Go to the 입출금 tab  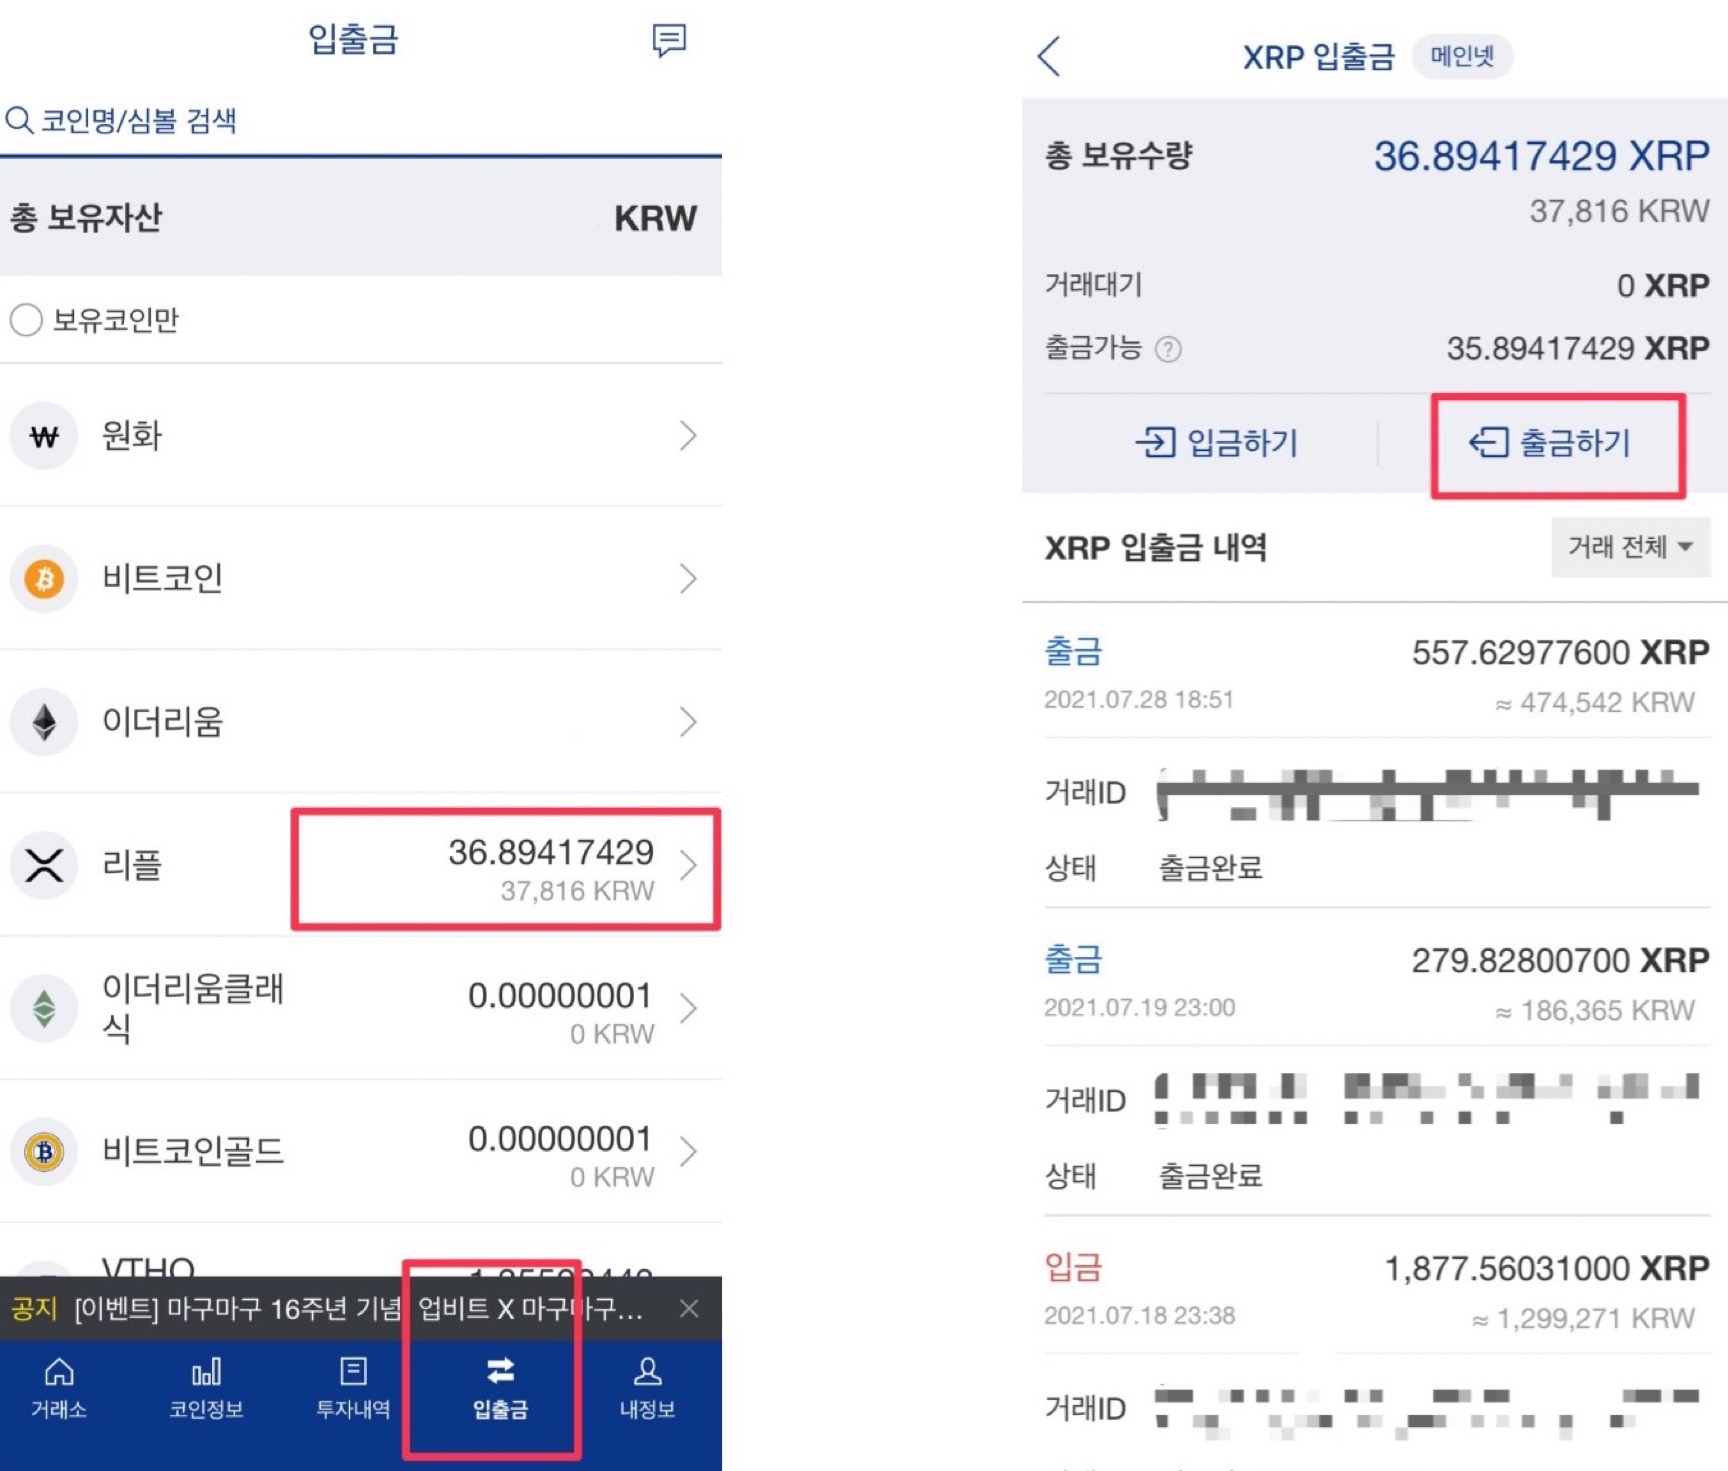click(500, 1387)
